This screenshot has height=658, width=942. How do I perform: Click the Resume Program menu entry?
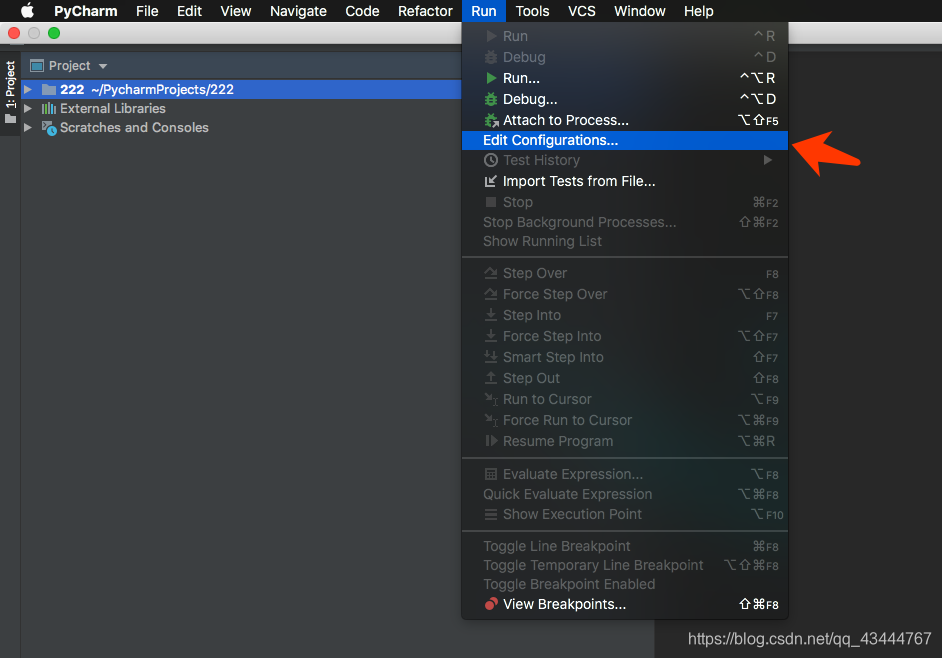point(625,441)
